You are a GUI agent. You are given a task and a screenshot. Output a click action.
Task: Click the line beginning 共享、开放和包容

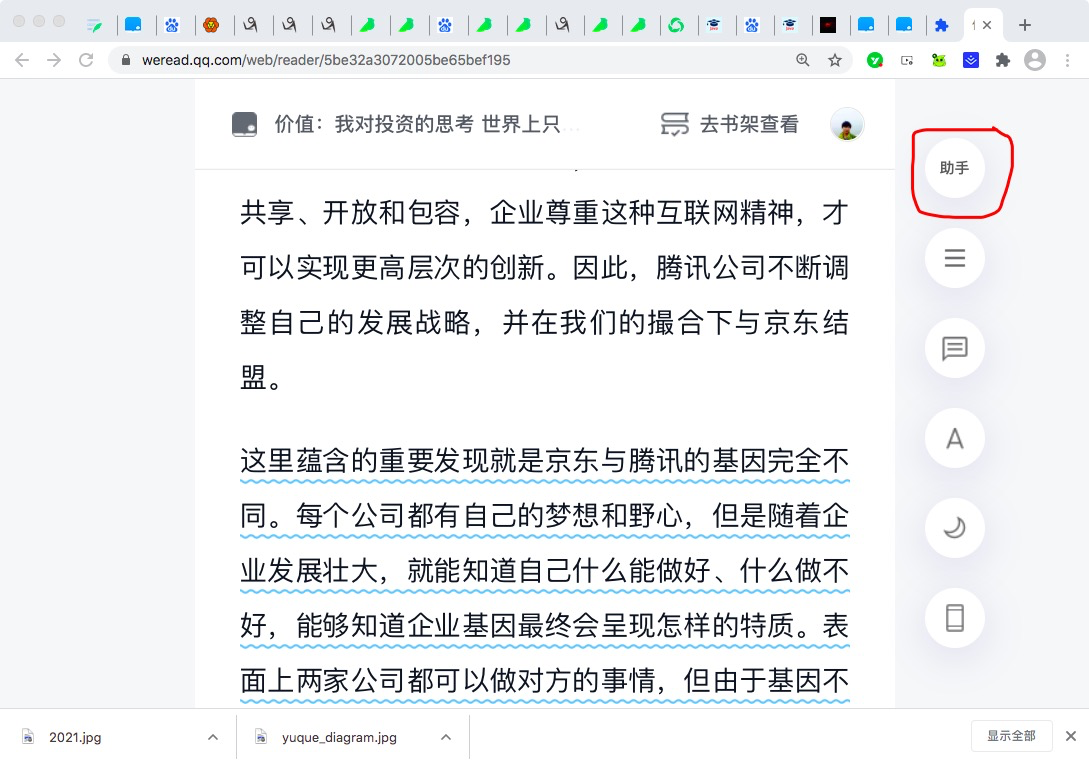pos(544,213)
